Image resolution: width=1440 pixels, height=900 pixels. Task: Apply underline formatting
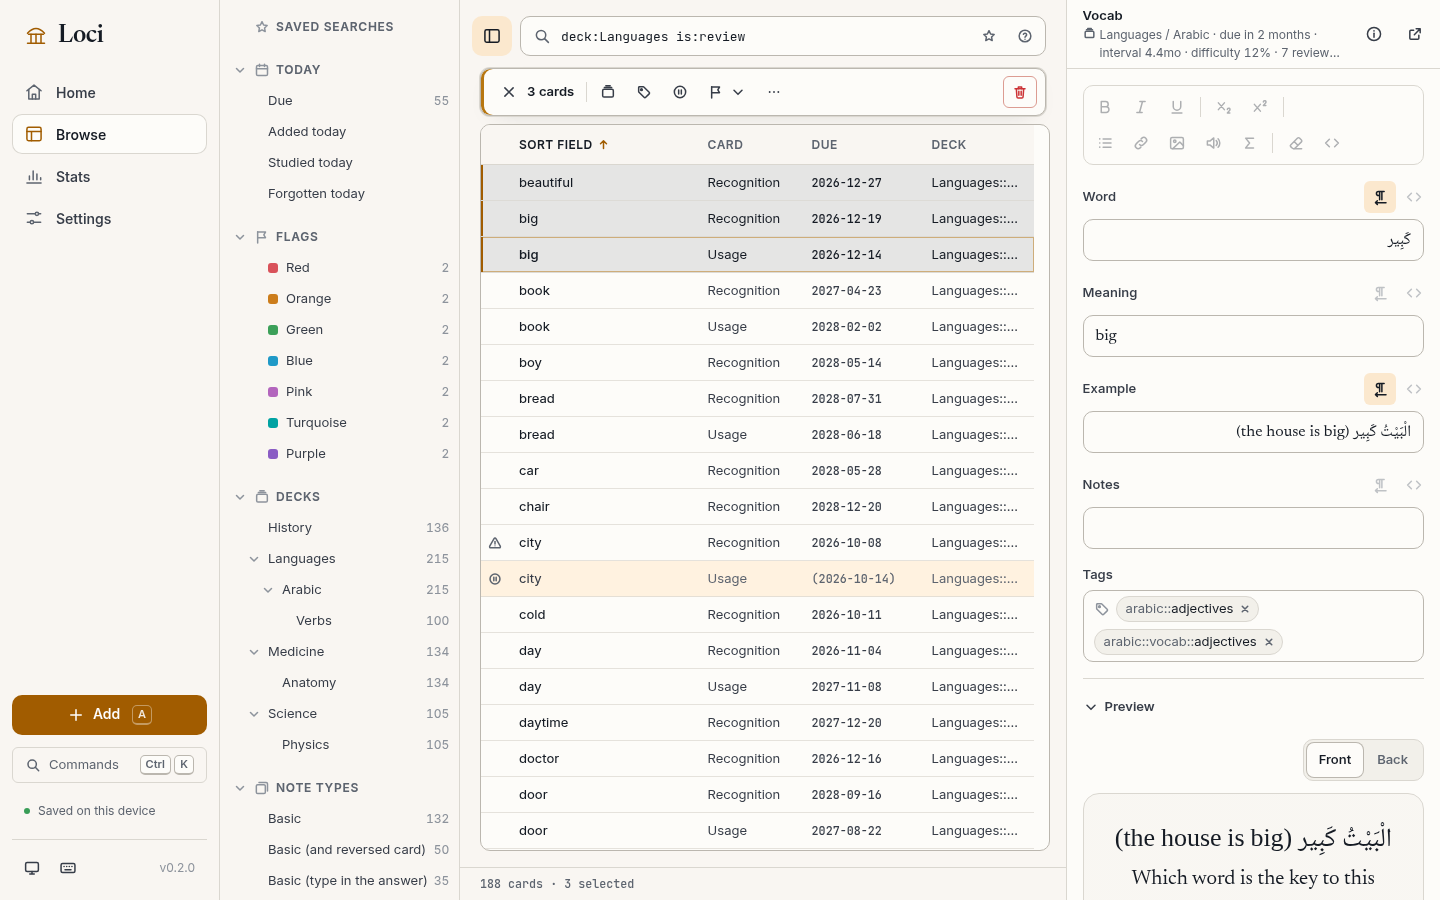click(x=1177, y=107)
